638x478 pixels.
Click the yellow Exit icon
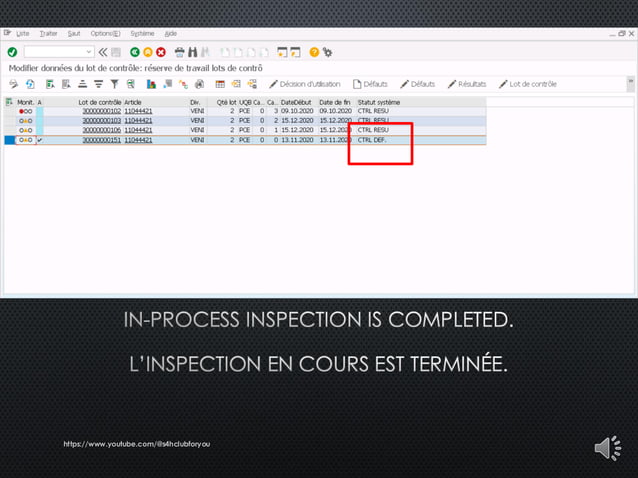point(148,52)
